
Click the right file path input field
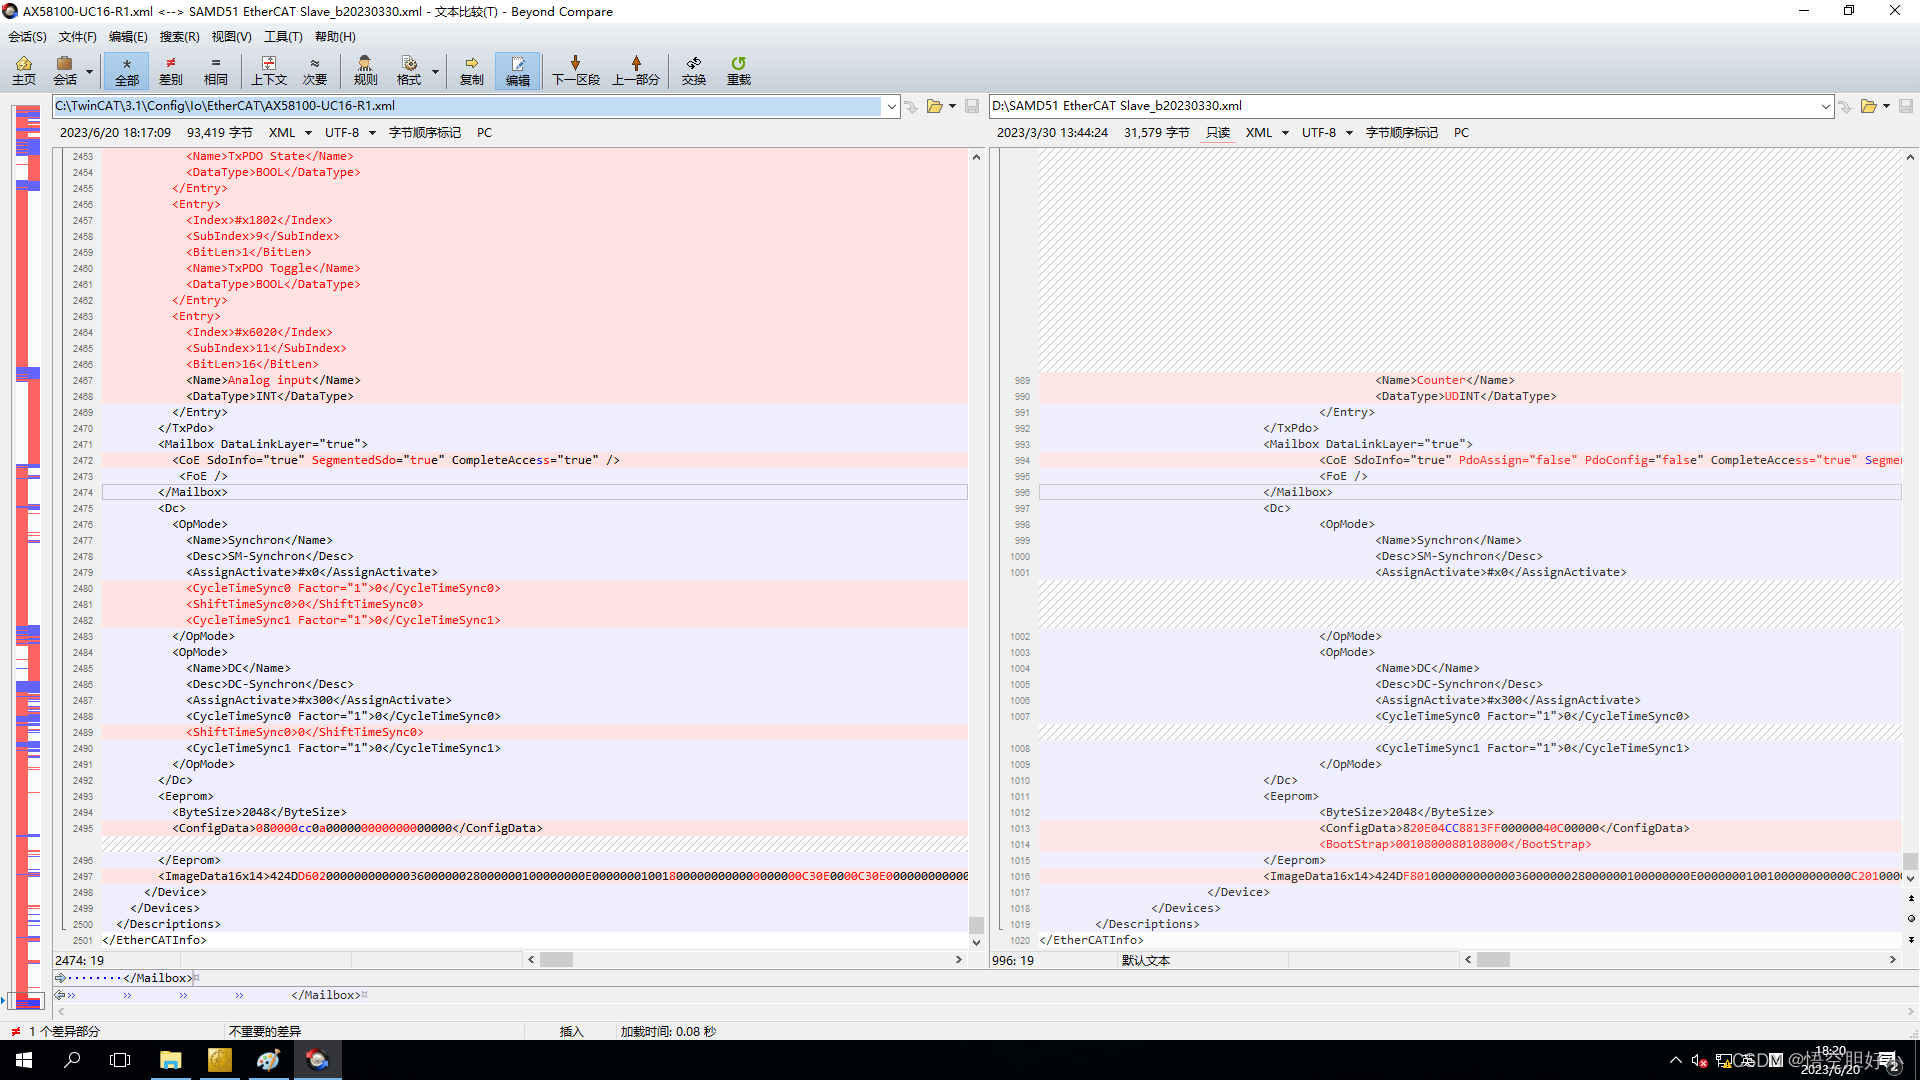(1403, 106)
